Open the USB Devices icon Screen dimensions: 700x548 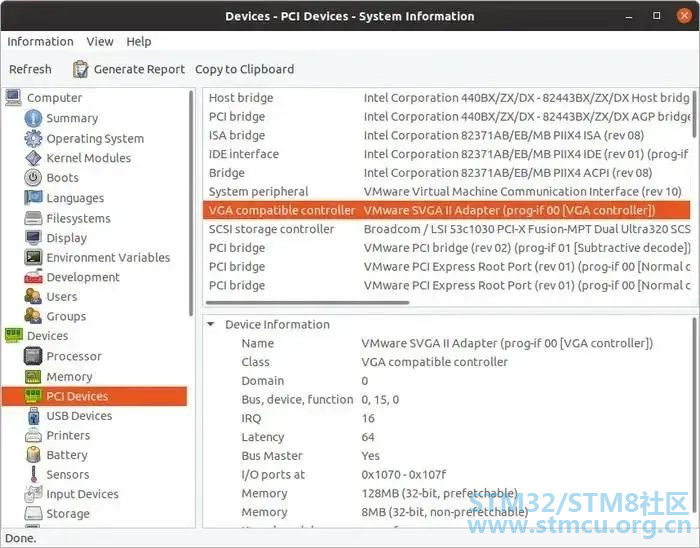33,415
